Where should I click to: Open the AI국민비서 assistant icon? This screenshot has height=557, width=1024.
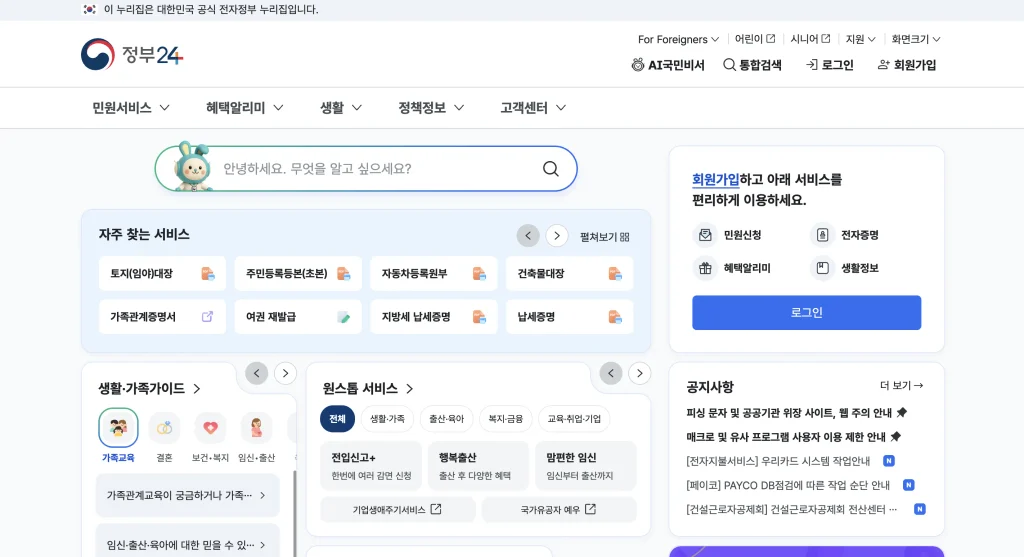[x=637, y=65]
